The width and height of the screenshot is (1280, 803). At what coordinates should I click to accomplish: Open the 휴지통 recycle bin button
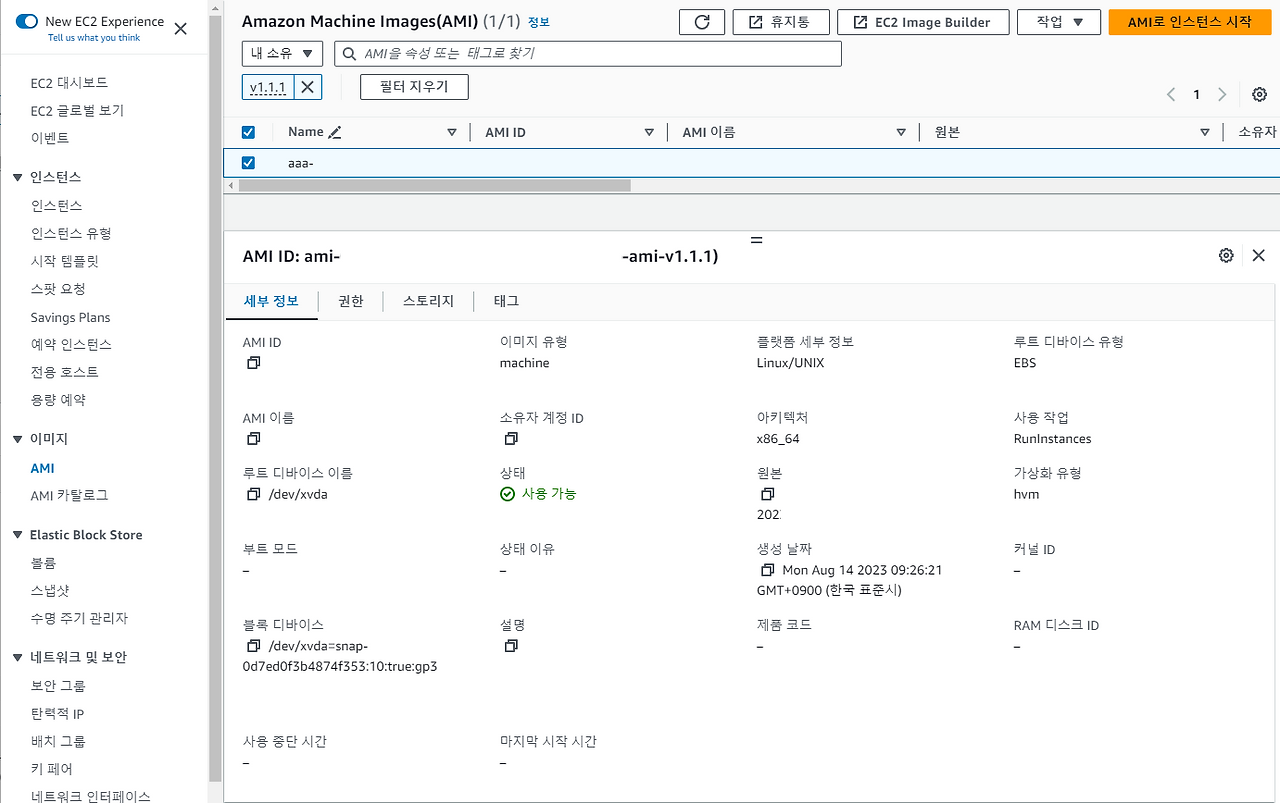click(x=780, y=22)
